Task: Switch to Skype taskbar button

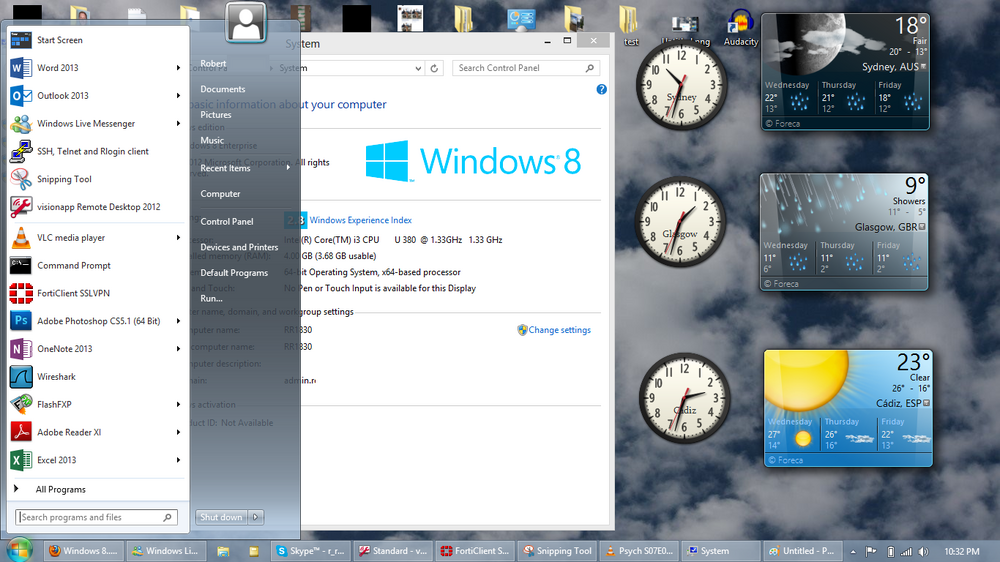Action: point(311,551)
